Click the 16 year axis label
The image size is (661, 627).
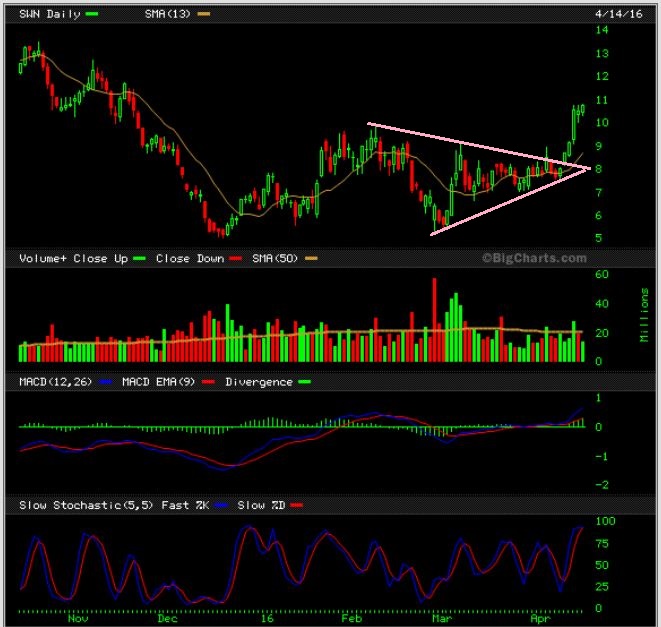tap(267, 619)
